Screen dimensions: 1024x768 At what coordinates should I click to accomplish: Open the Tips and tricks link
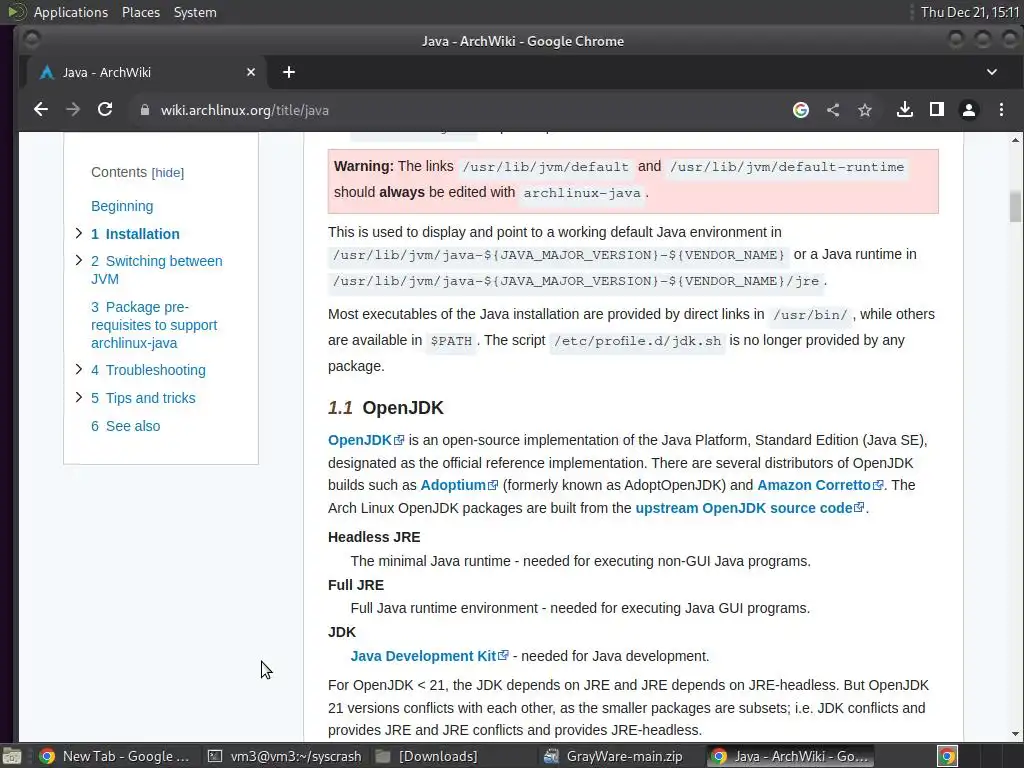point(143,398)
